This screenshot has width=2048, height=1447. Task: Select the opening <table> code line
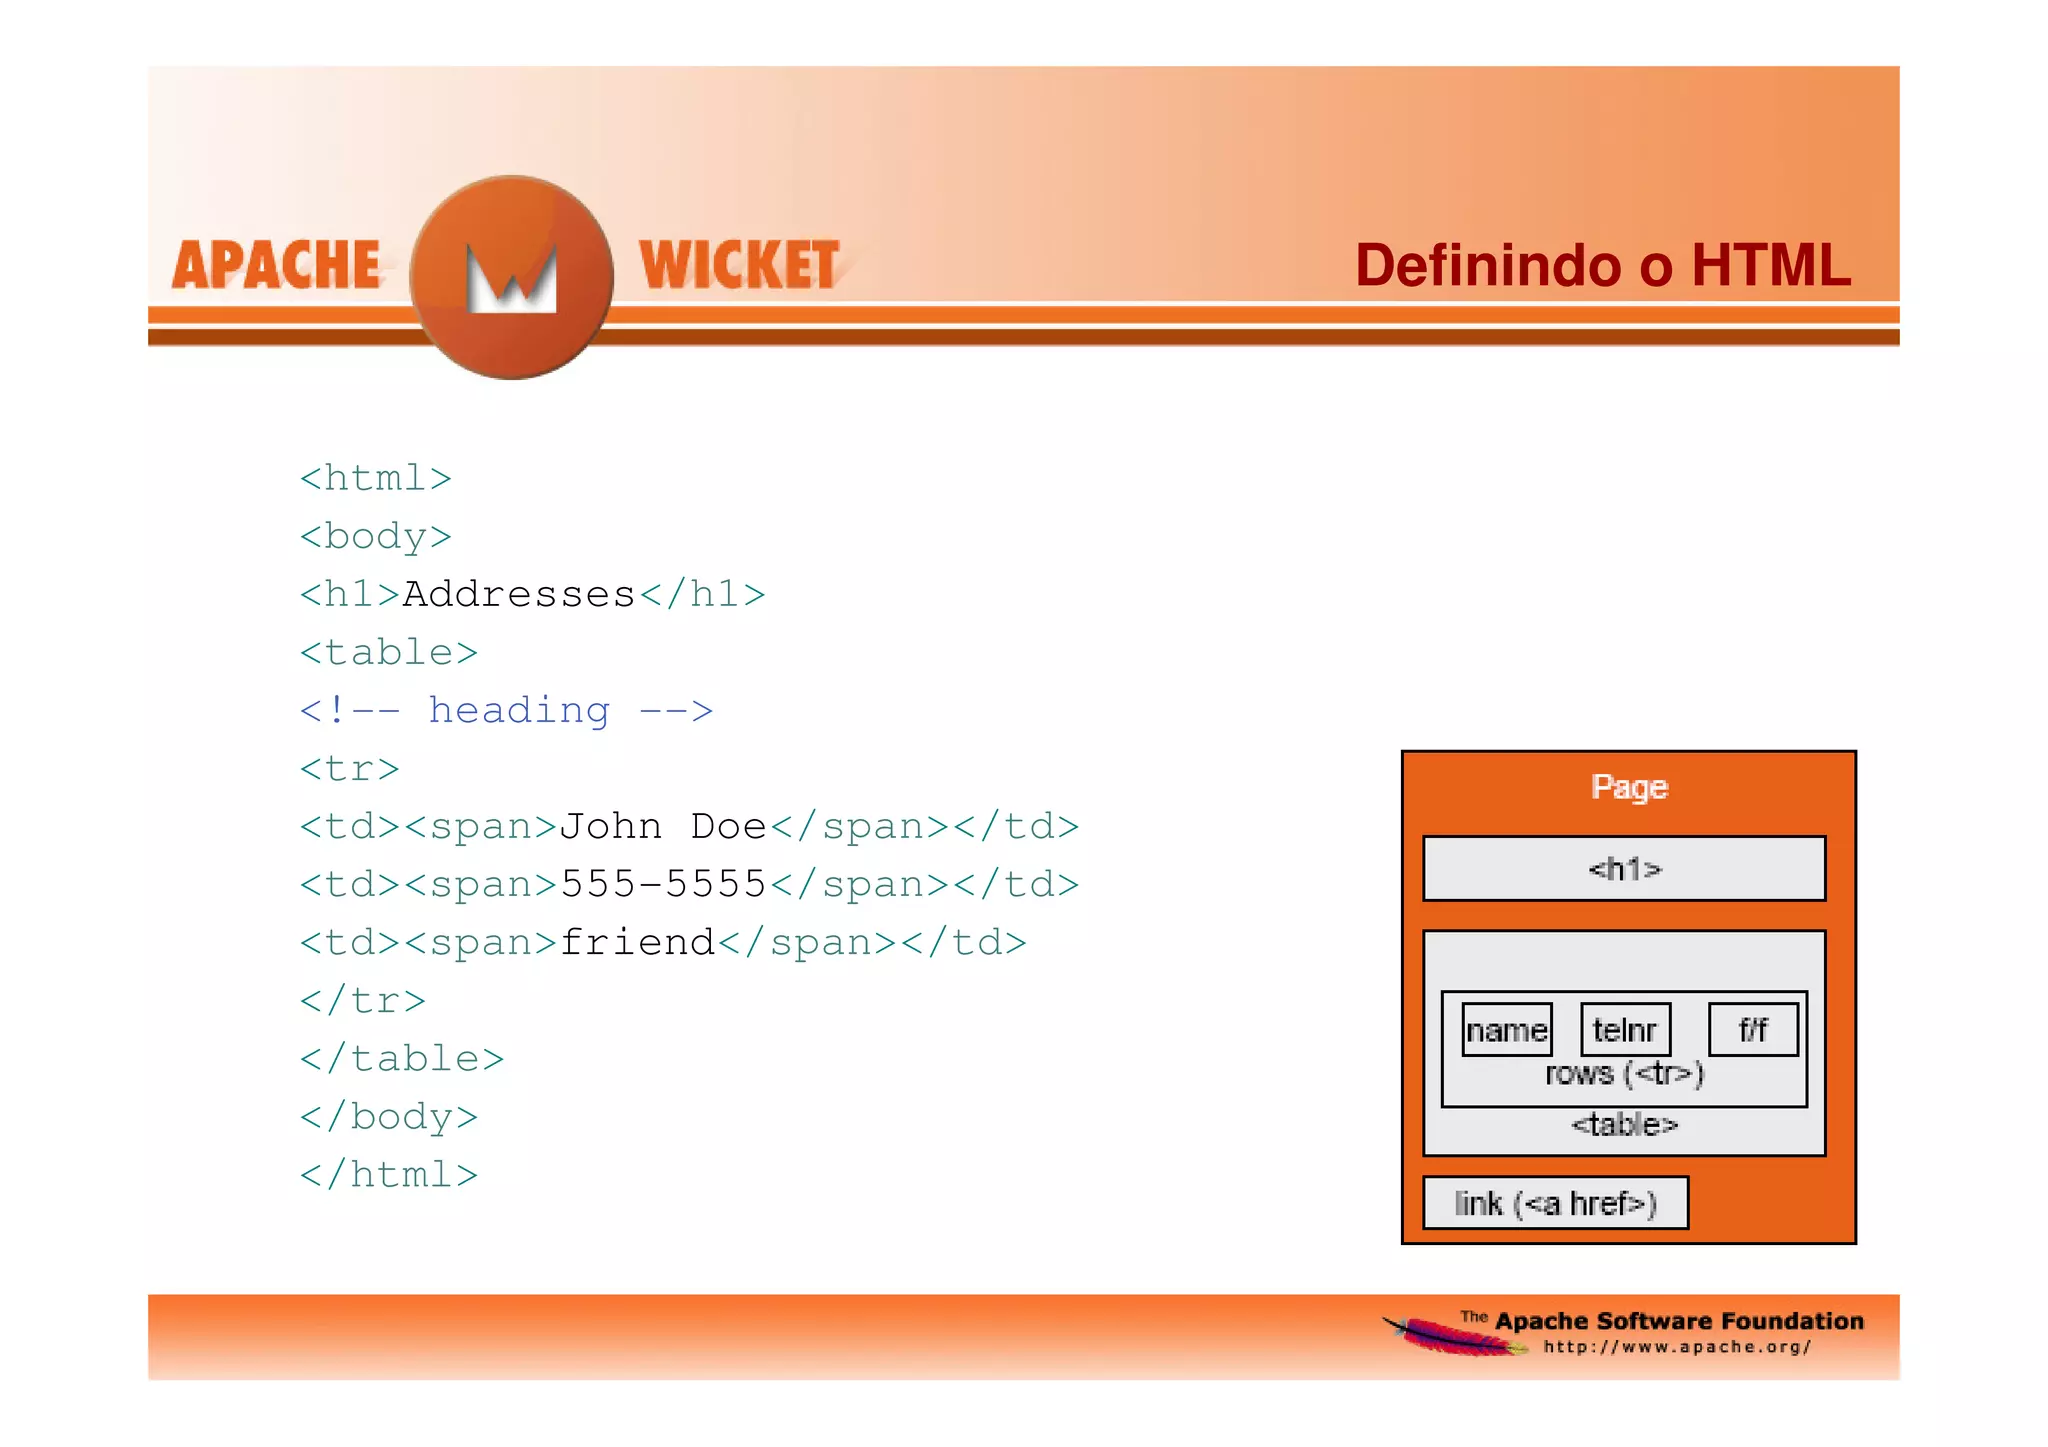pyautogui.click(x=389, y=652)
